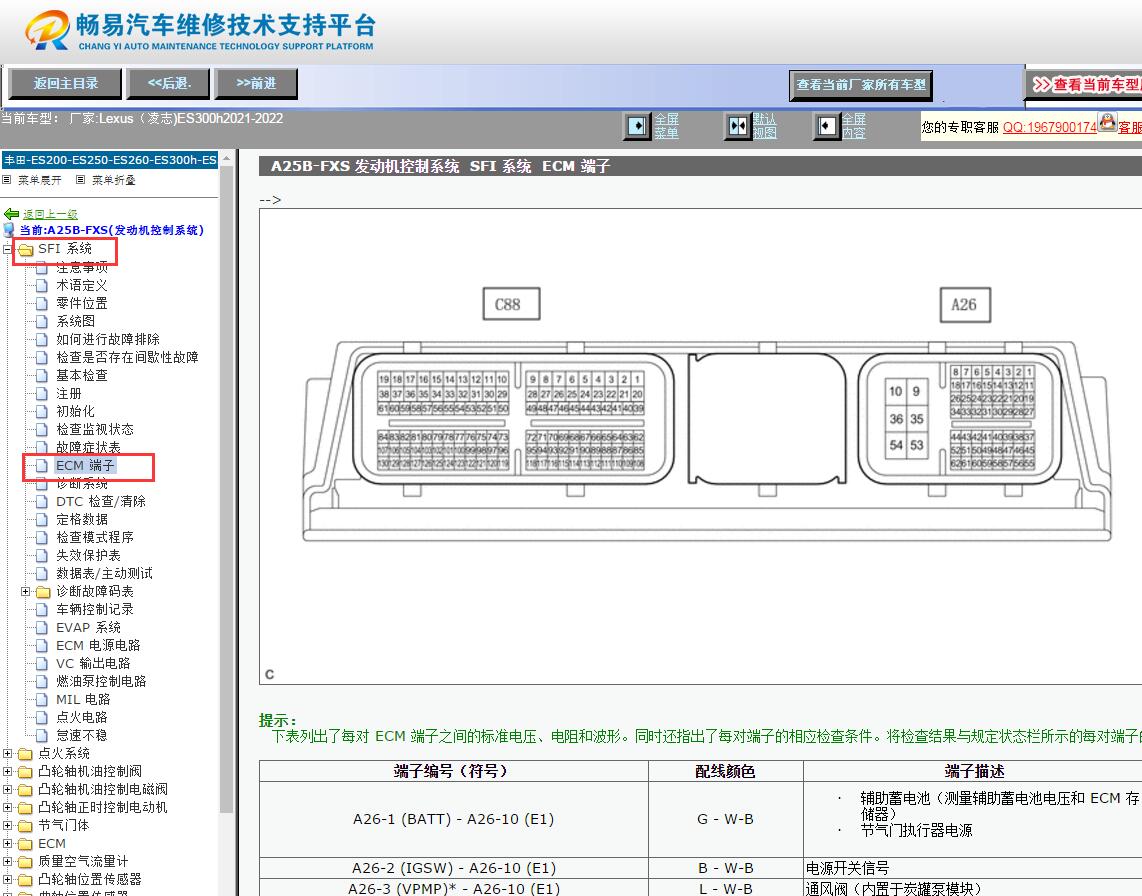The width and height of the screenshot is (1142, 896).
Task: Click the 菜单折叠 icon
Action: tap(80, 180)
